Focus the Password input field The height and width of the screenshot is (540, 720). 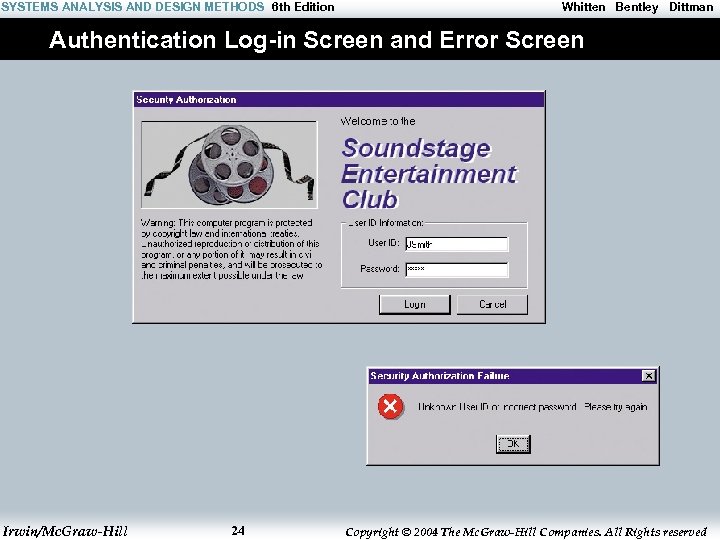(457, 270)
